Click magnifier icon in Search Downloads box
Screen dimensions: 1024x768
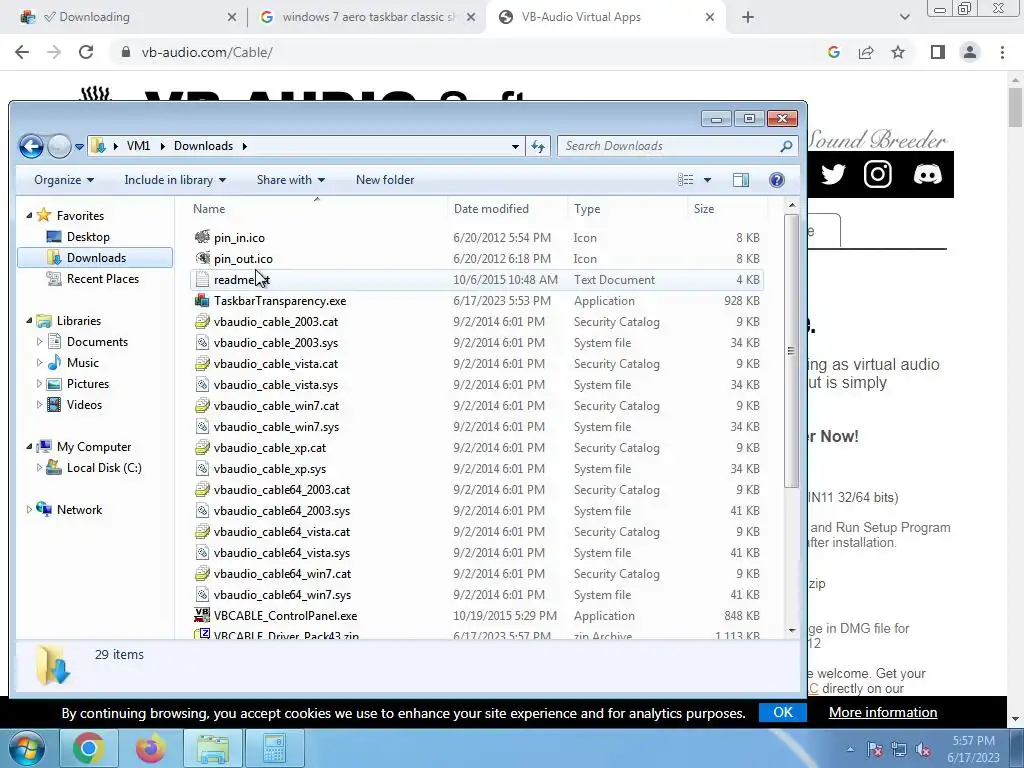pos(786,146)
